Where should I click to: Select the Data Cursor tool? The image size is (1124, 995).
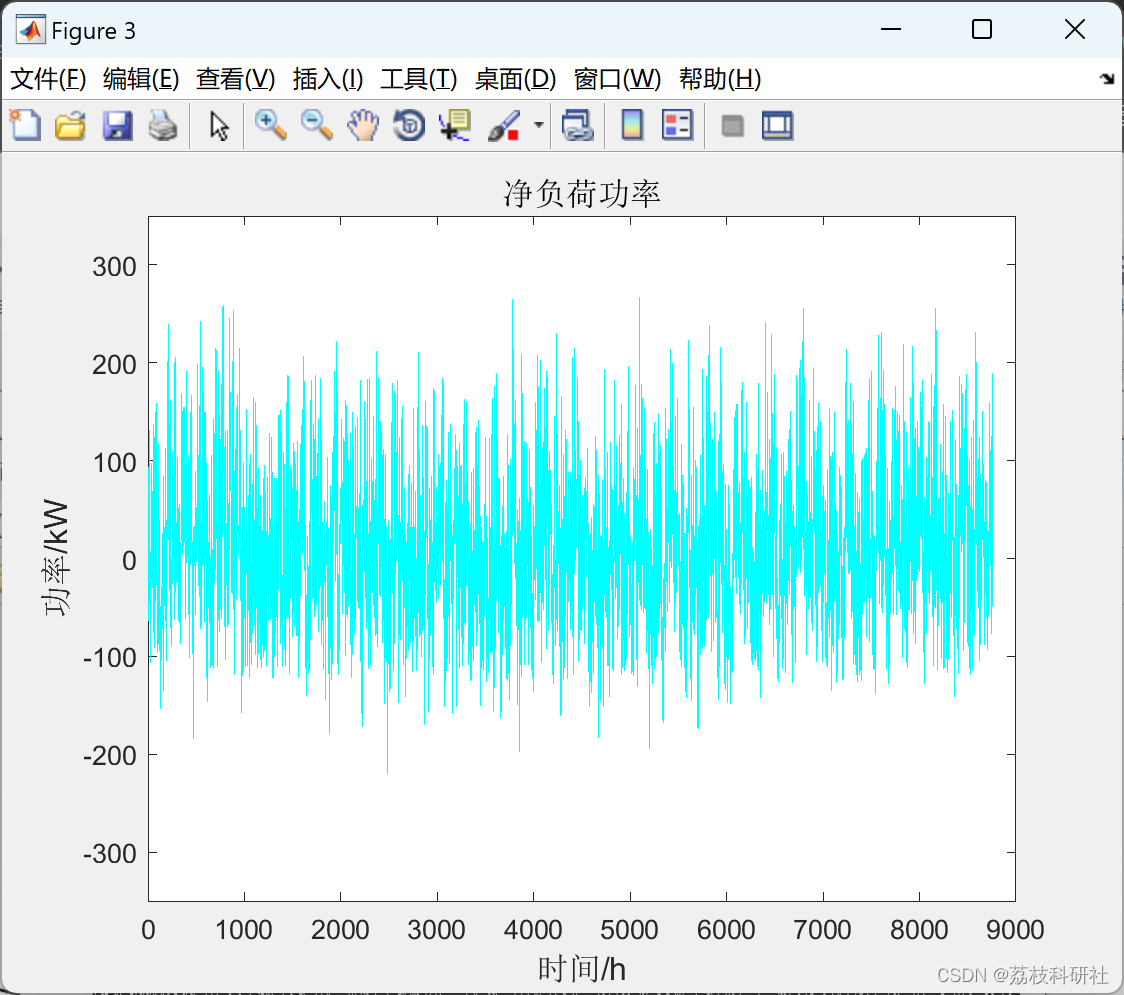pyautogui.click(x=455, y=125)
